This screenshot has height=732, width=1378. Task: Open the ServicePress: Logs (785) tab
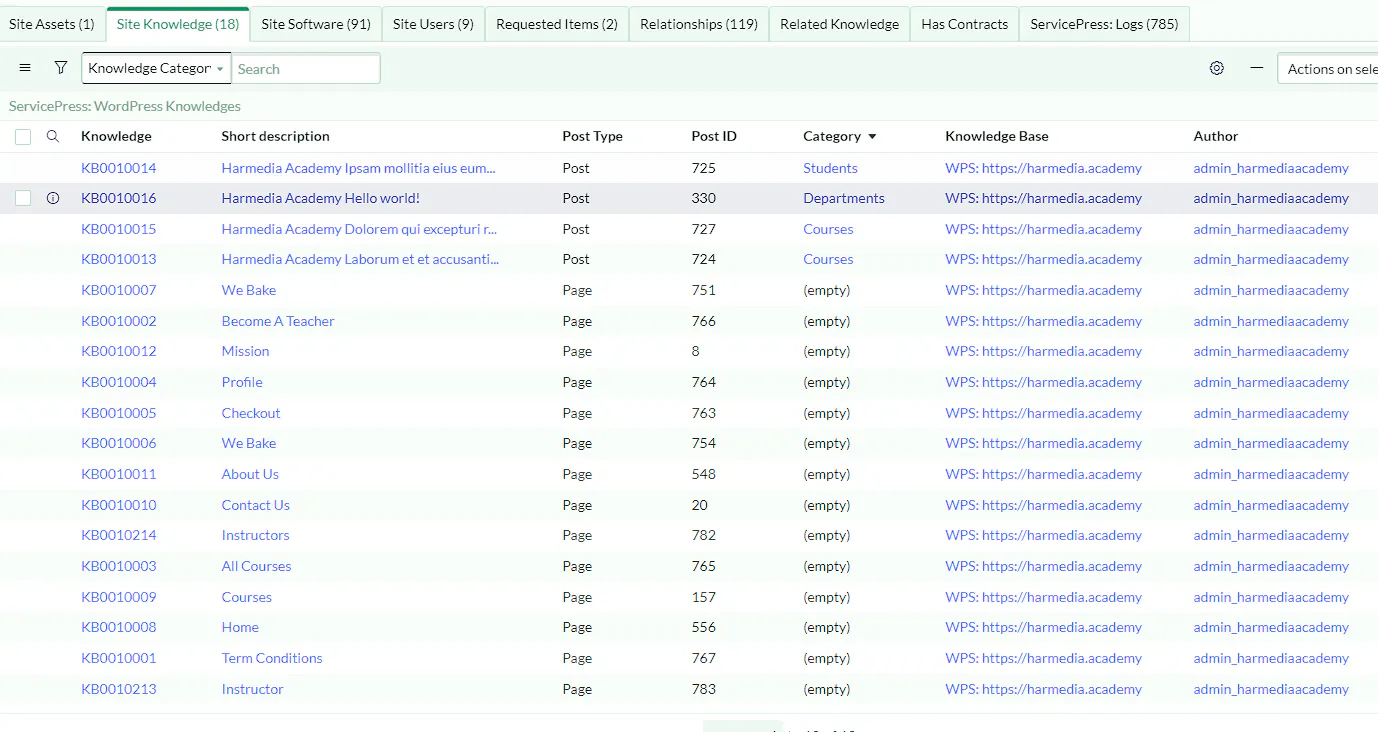point(1104,24)
